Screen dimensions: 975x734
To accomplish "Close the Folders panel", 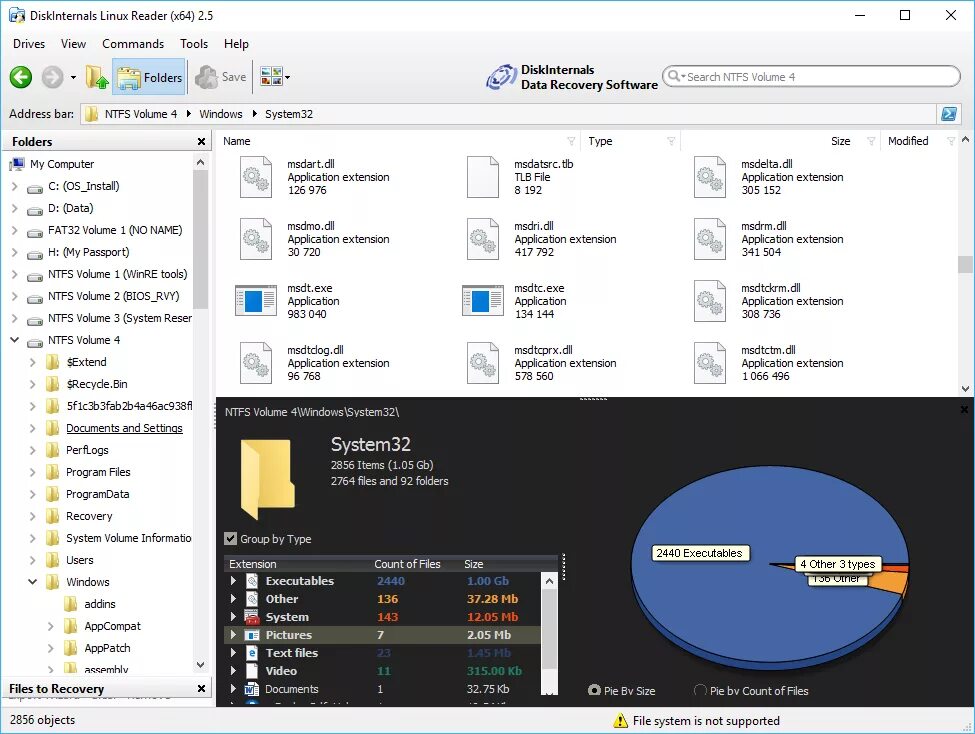I will pos(201,142).
